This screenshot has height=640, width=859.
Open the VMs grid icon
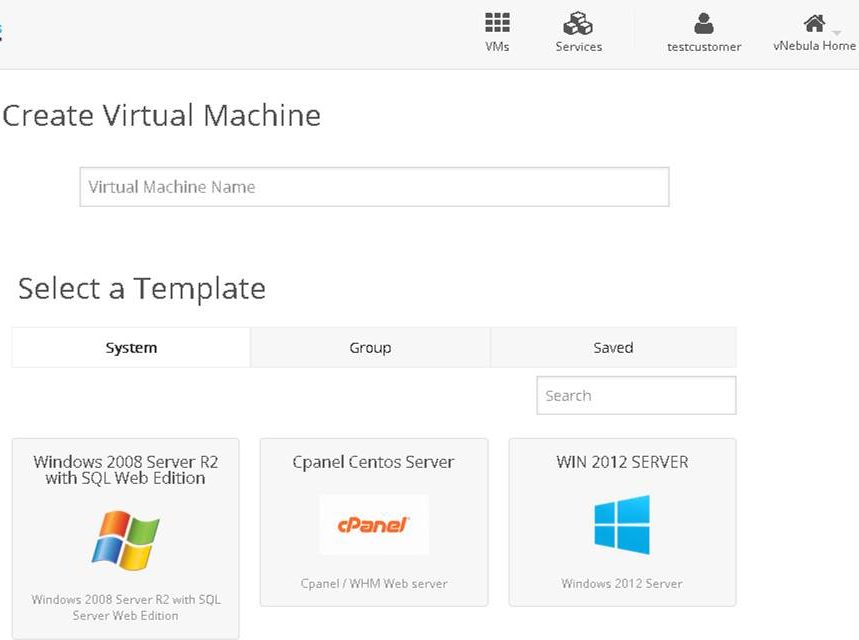point(497,23)
